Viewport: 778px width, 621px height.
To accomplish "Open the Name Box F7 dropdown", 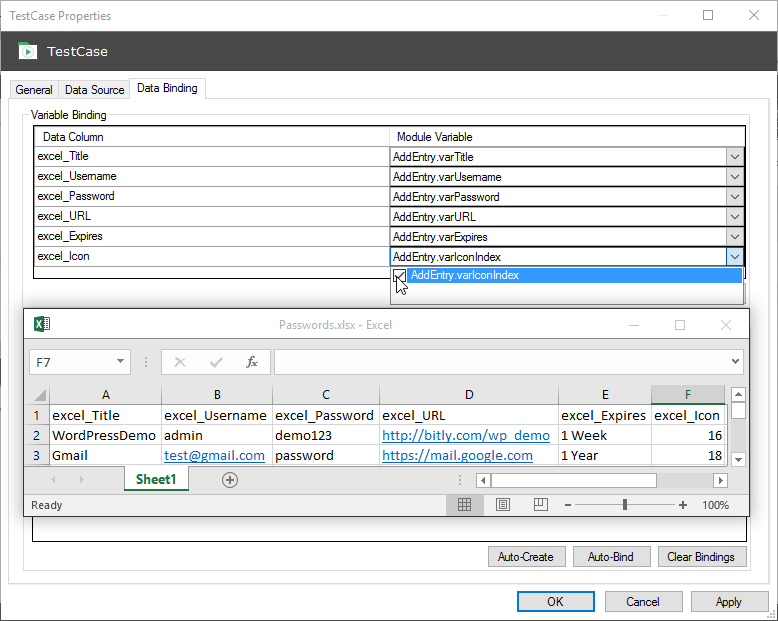I will 120,362.
